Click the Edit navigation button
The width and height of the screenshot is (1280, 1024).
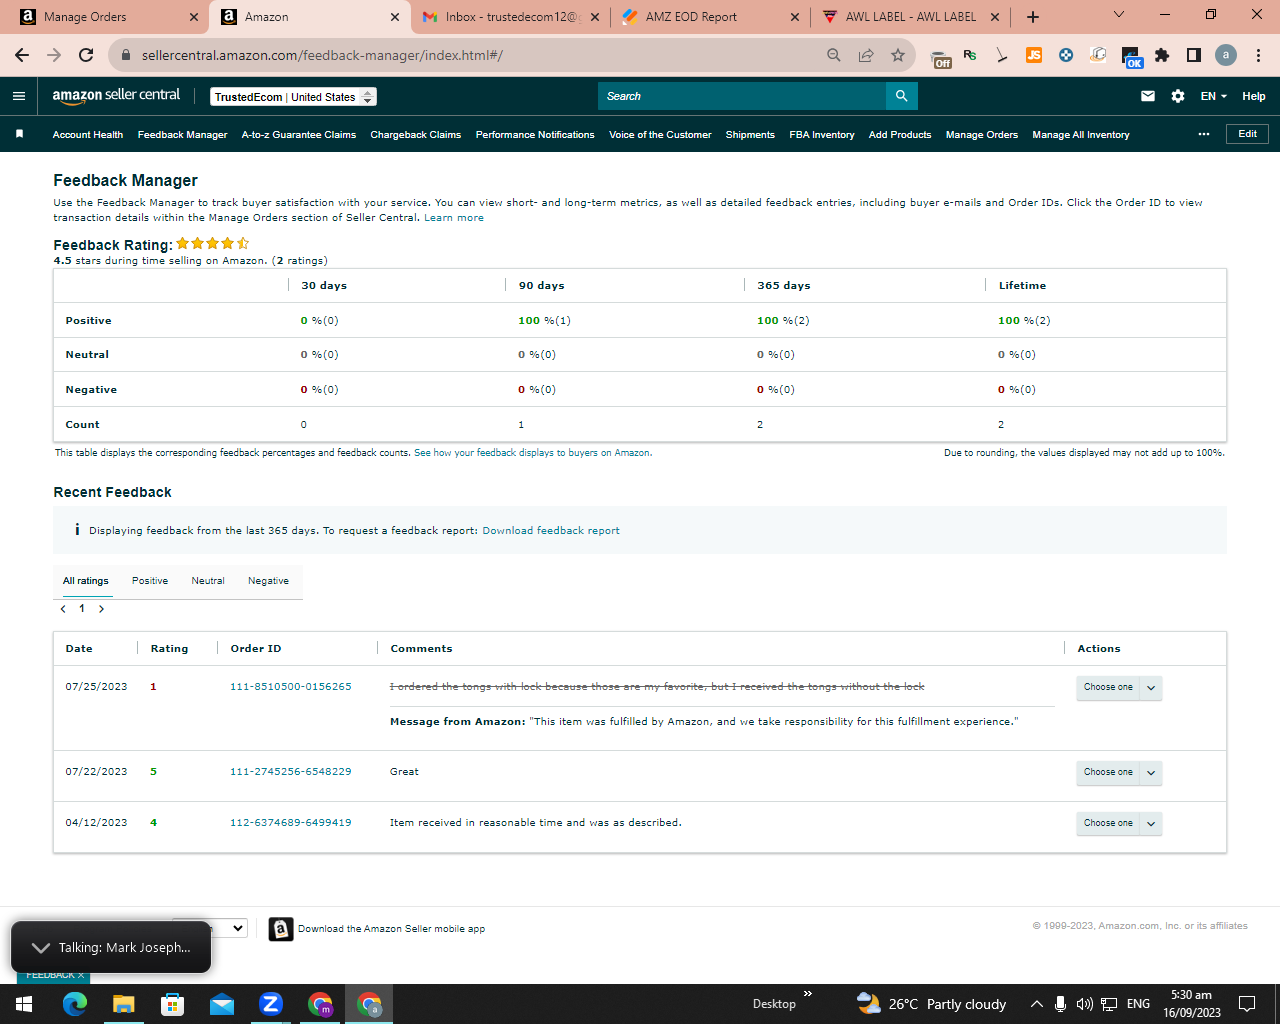point(1247,134)
